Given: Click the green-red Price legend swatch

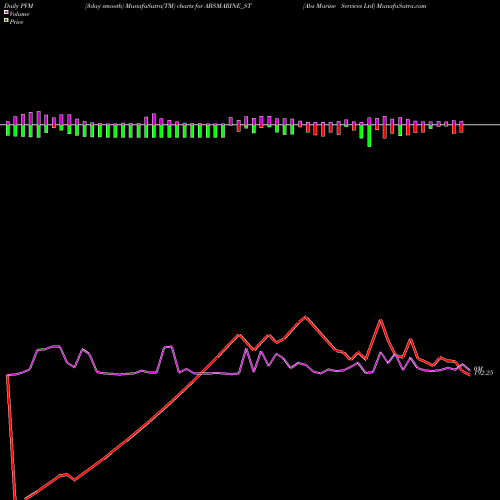Looking at the screenshot, I should tap(6, 21).
